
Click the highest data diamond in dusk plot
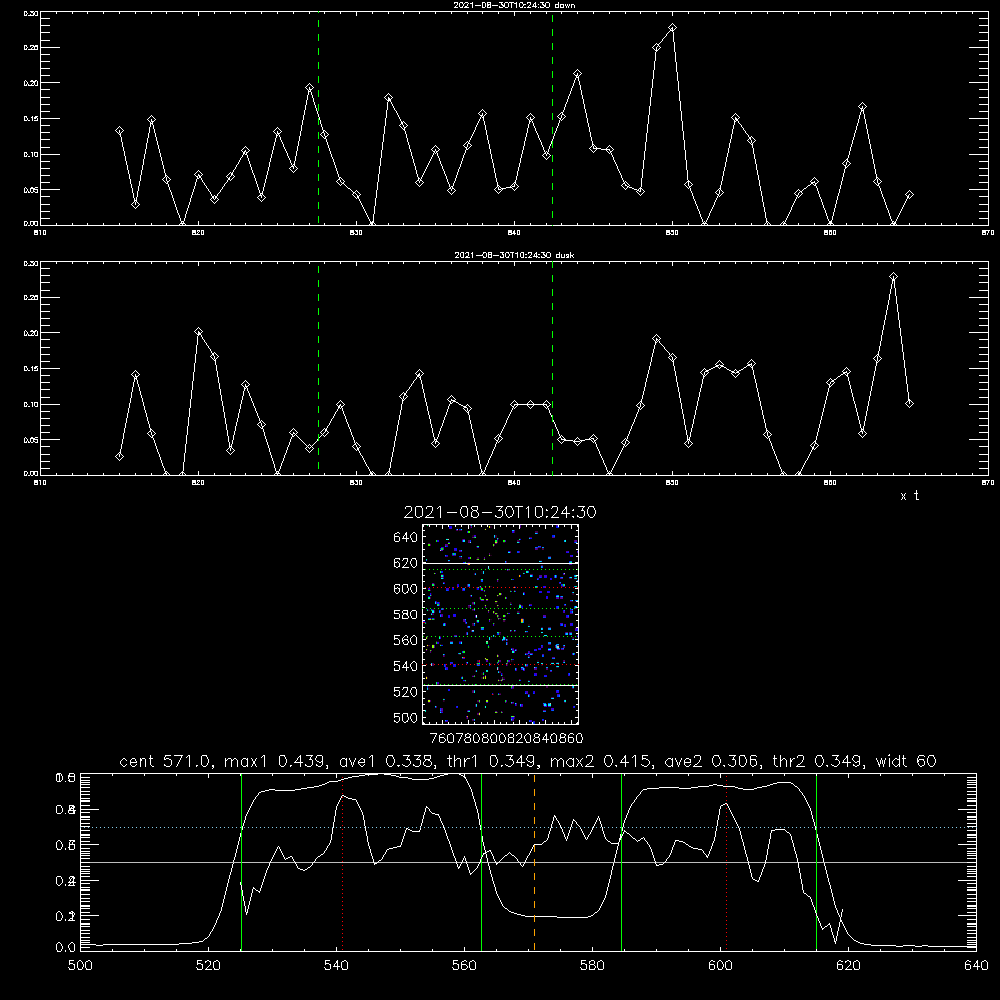tap(893, 276)
